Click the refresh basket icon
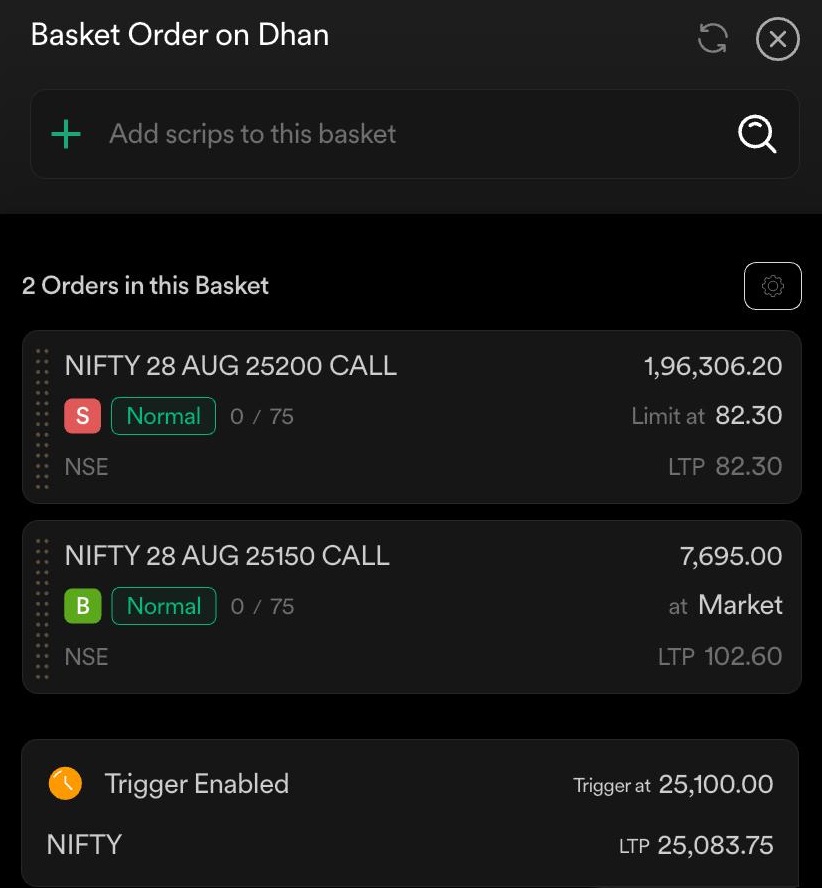The height and width of the screenshot is (888, 822). tap(712, 39)
